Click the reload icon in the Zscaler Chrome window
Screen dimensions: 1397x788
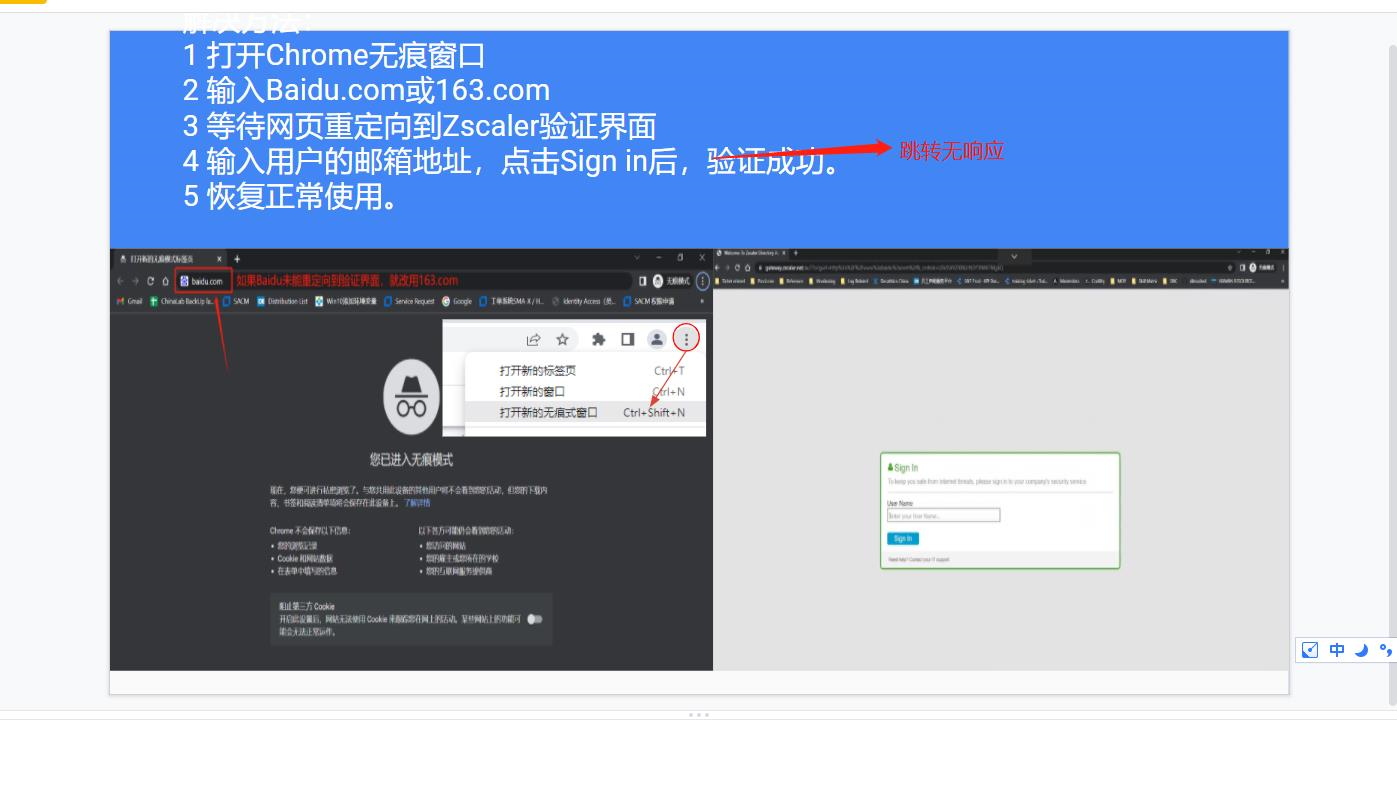point(738,268)
